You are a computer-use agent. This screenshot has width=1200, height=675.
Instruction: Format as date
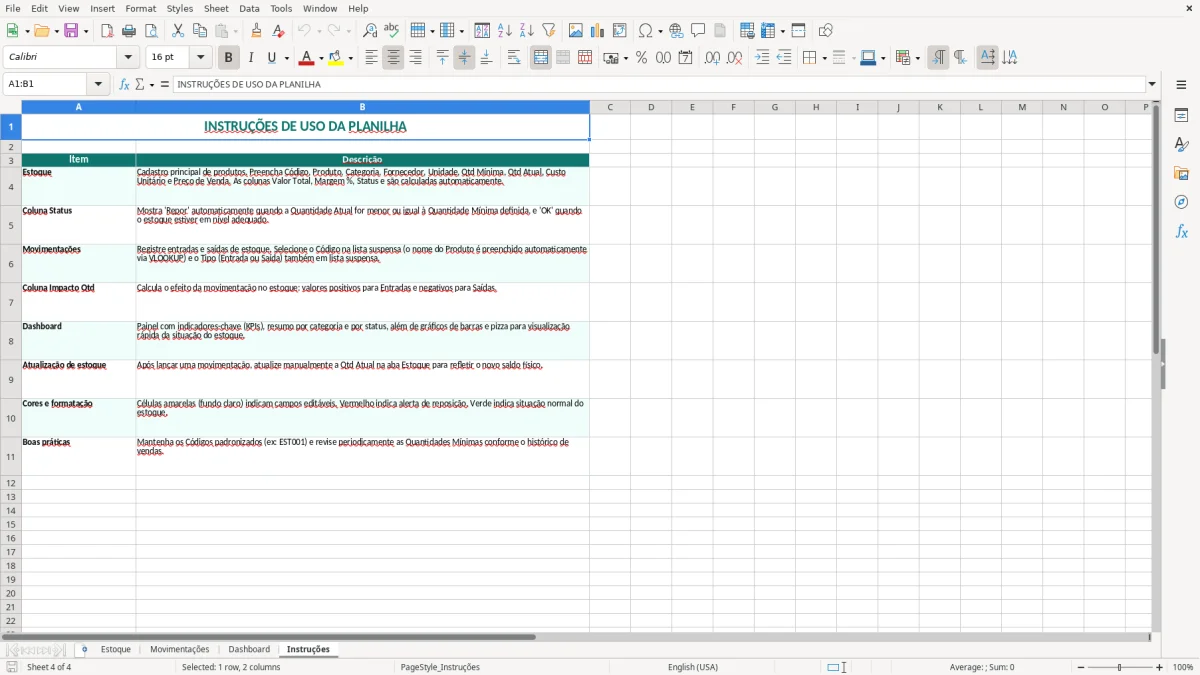click(x=685, y=58)
